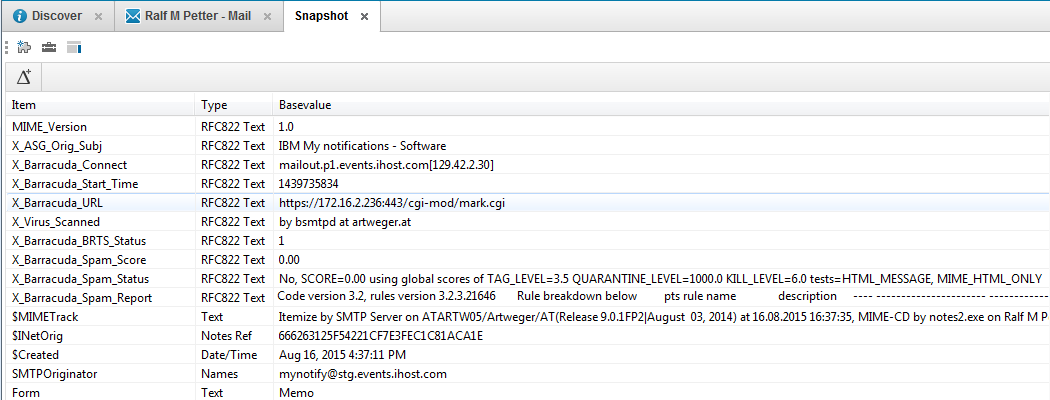Select the SMTPOriginator email value
This screenshot has height=400, width=1050.
(362, 374)
